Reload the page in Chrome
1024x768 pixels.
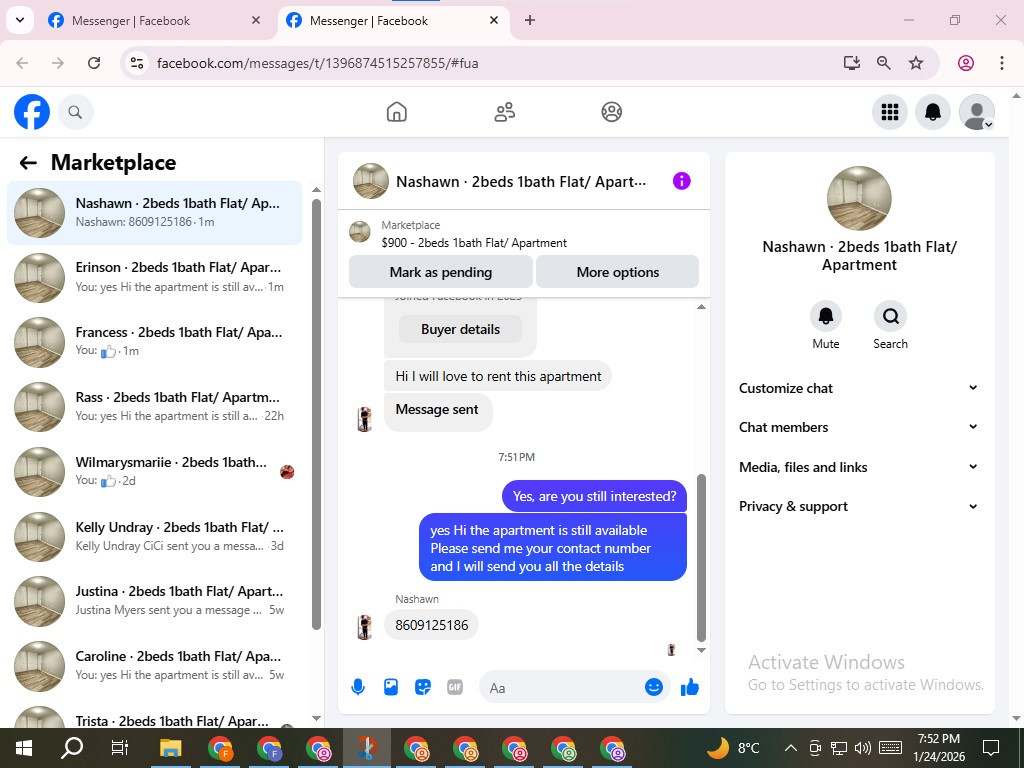tap(94, 63)
